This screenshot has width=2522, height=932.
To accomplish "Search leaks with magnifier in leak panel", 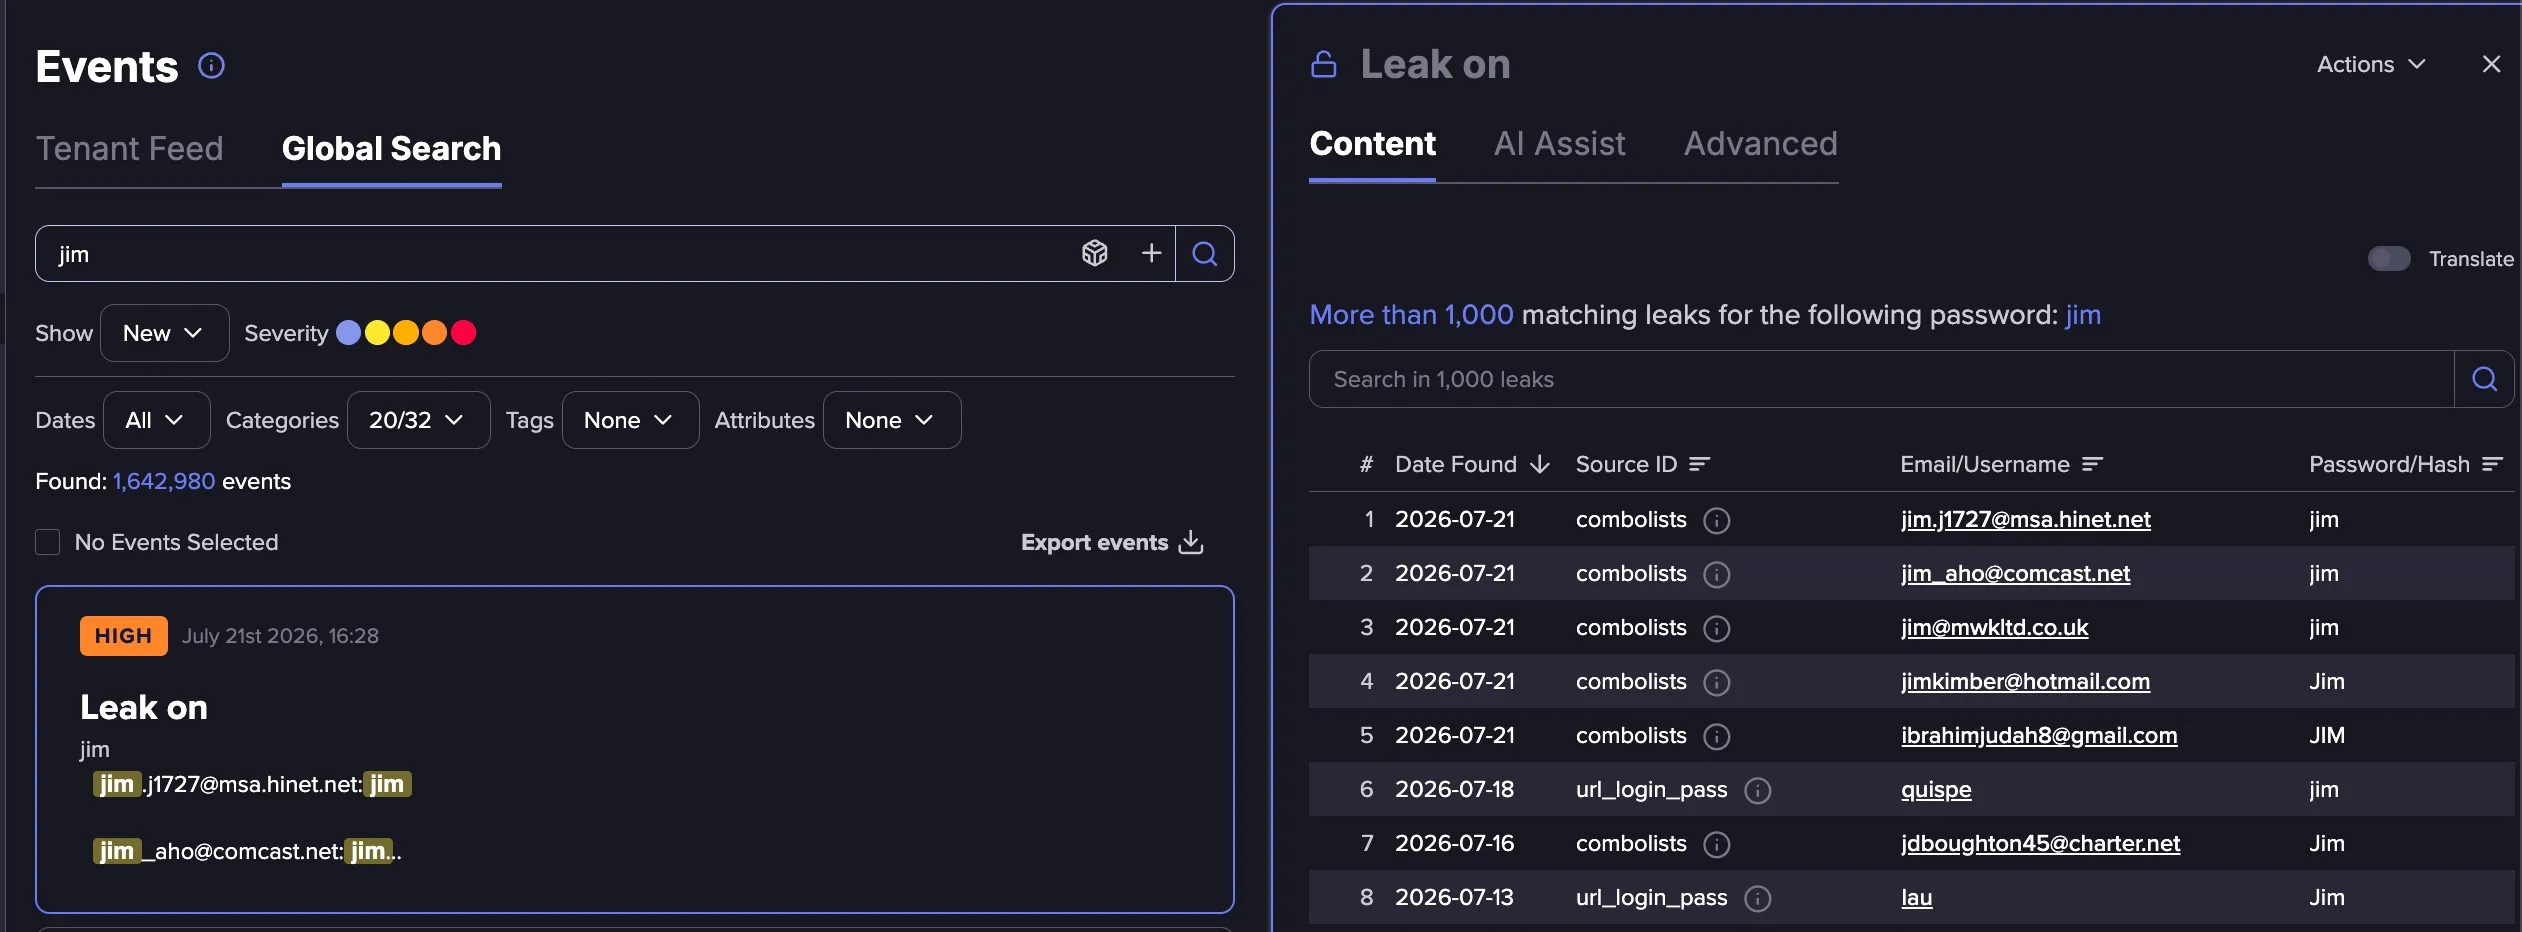I will pyautogui.click(x=2484, y=379).
